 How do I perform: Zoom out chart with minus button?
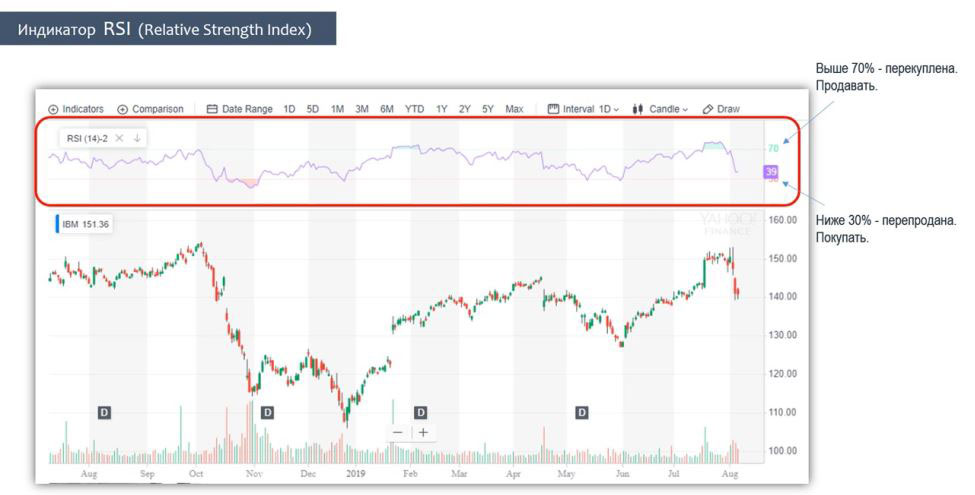(398, 432)
